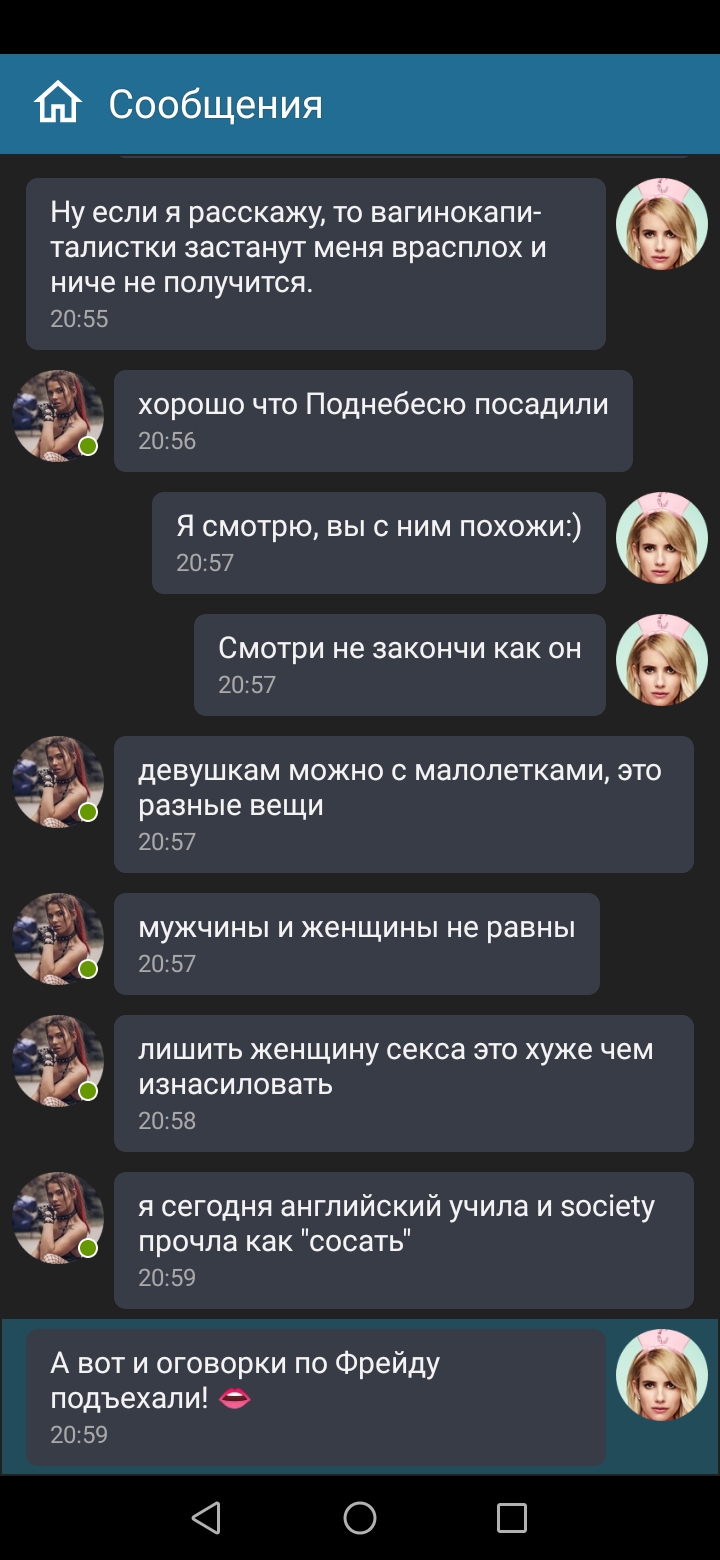Open avatar beside 'английский учила' message
The height and width of the screenshot is (1560, 720).
(58, 1218)
